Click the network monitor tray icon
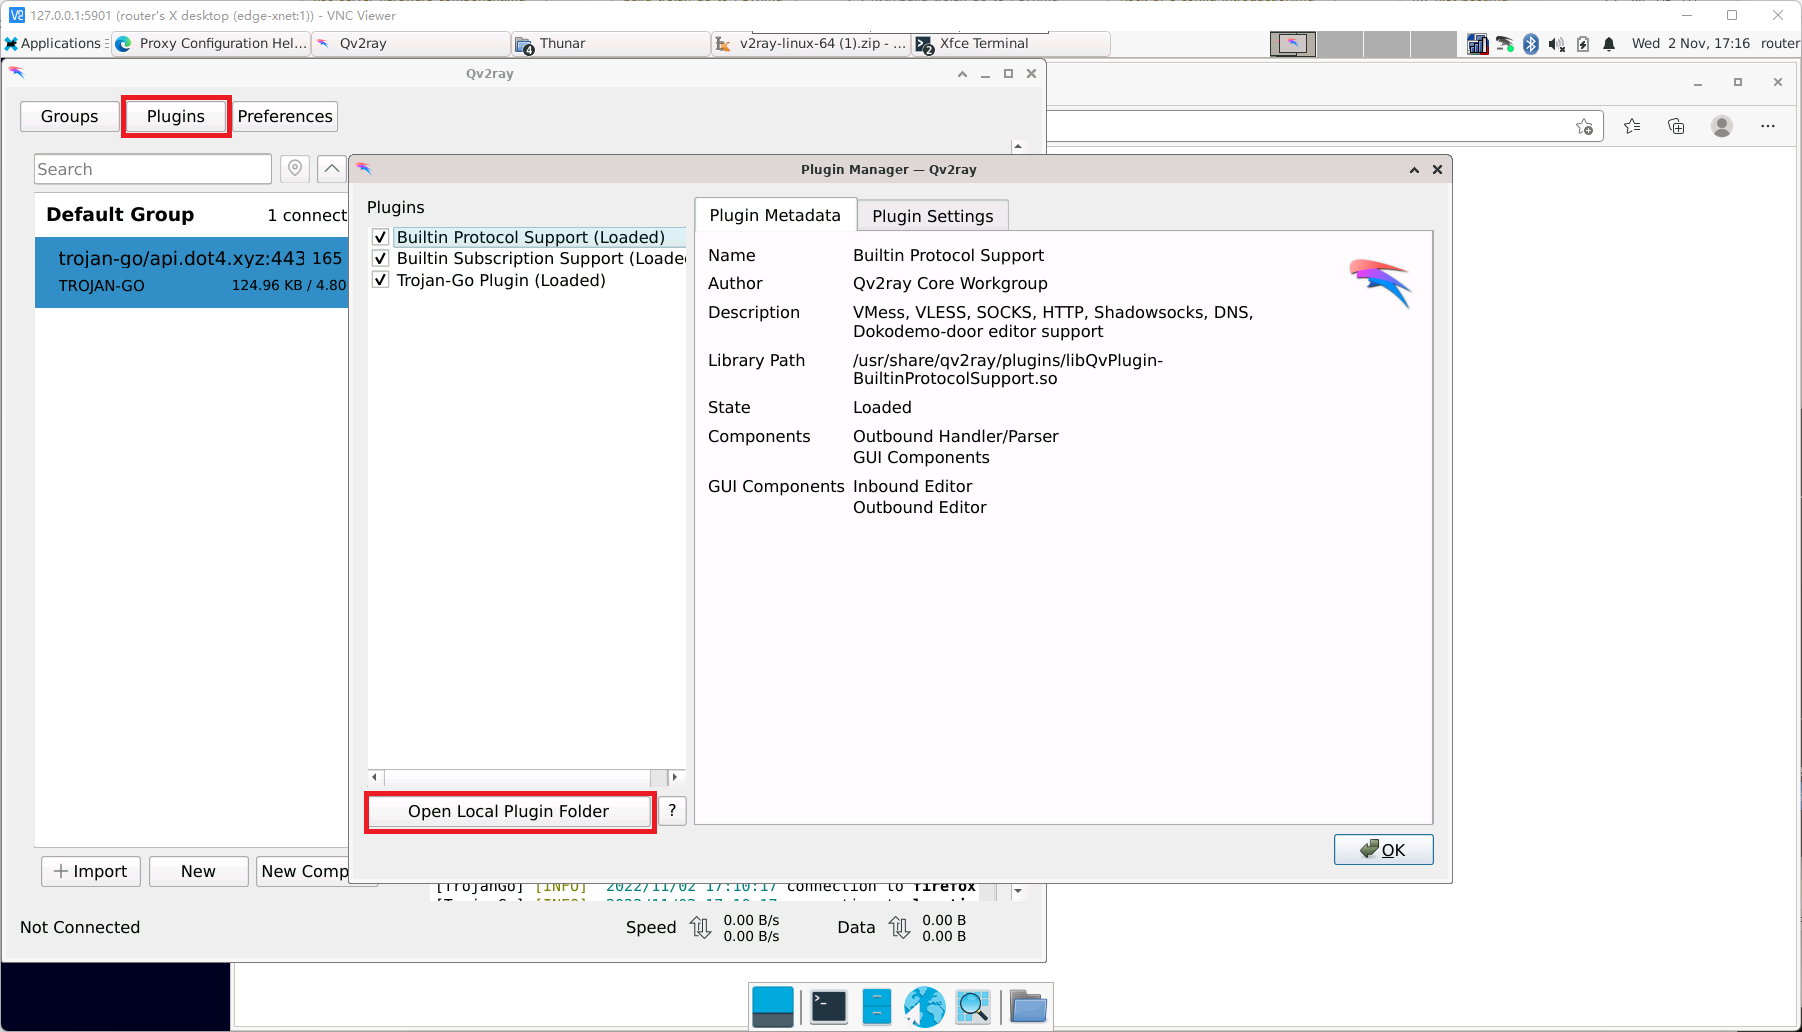 [1478, 44]
